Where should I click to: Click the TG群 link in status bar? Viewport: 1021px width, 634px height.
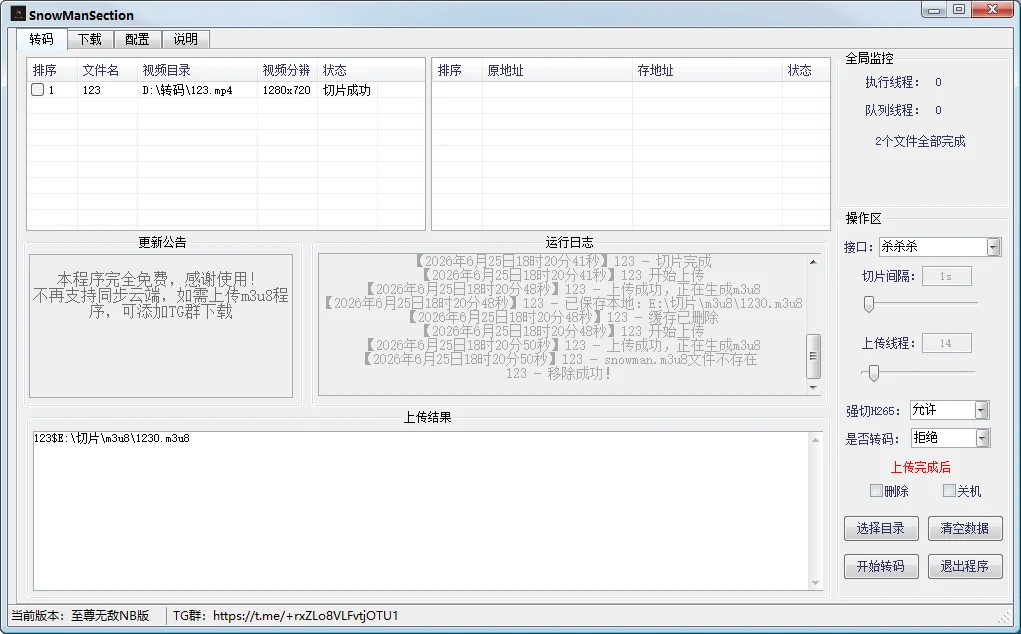tap(305, 615)
